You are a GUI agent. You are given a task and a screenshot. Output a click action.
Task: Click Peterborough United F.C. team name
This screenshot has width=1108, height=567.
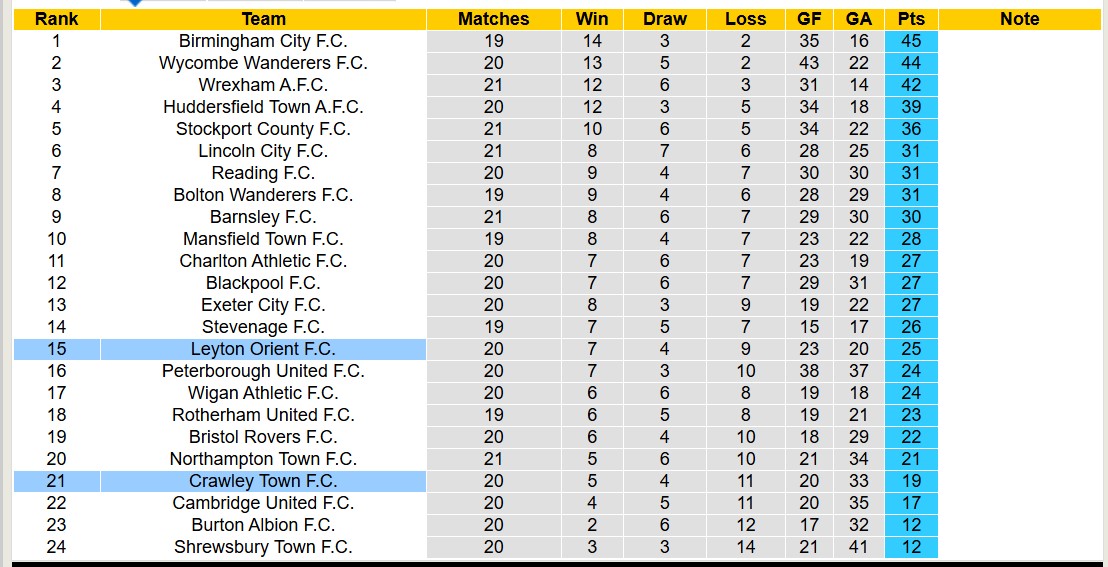[263, 371]
